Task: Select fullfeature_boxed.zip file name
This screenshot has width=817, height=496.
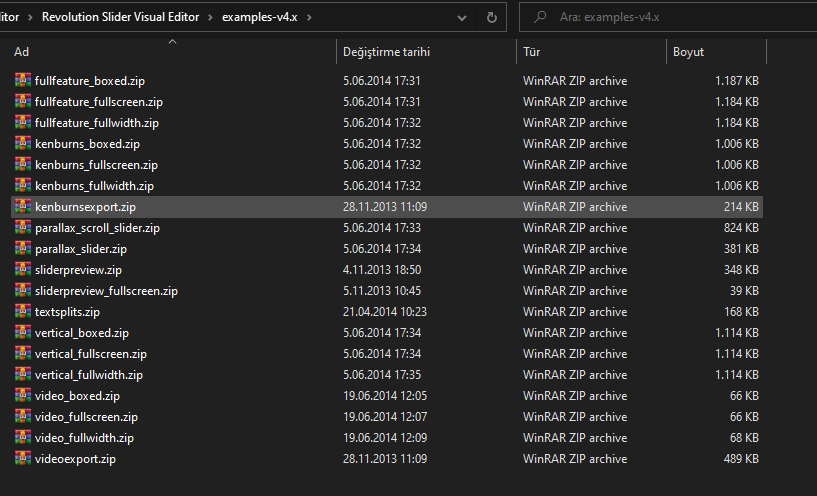Action: click(x=90, y=81)
